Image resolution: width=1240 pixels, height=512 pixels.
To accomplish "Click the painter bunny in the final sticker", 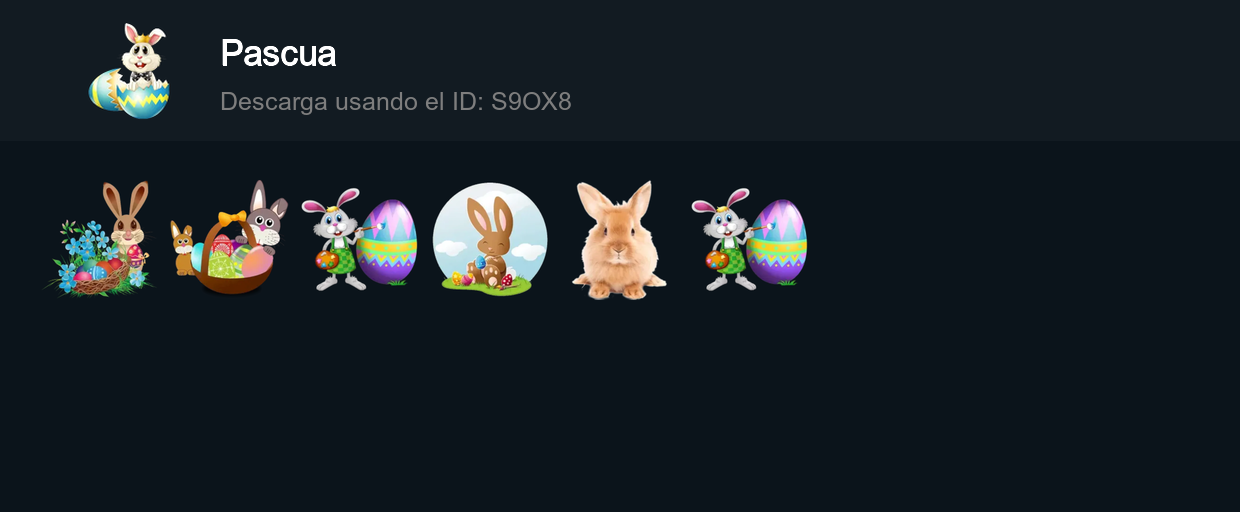I will (x=723, y=240).
